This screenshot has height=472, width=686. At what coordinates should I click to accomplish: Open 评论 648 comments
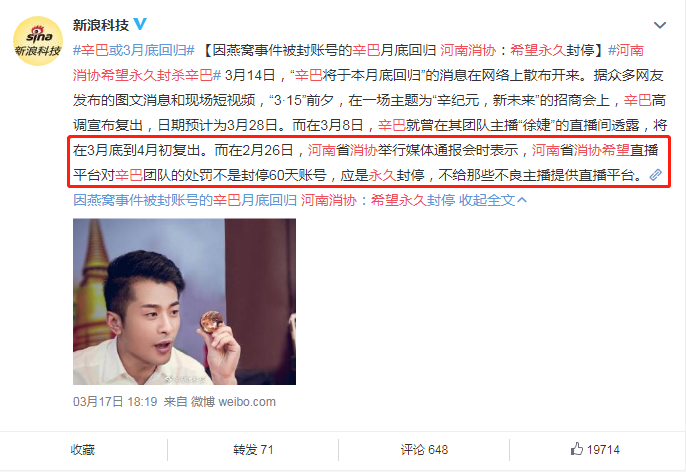424,450
